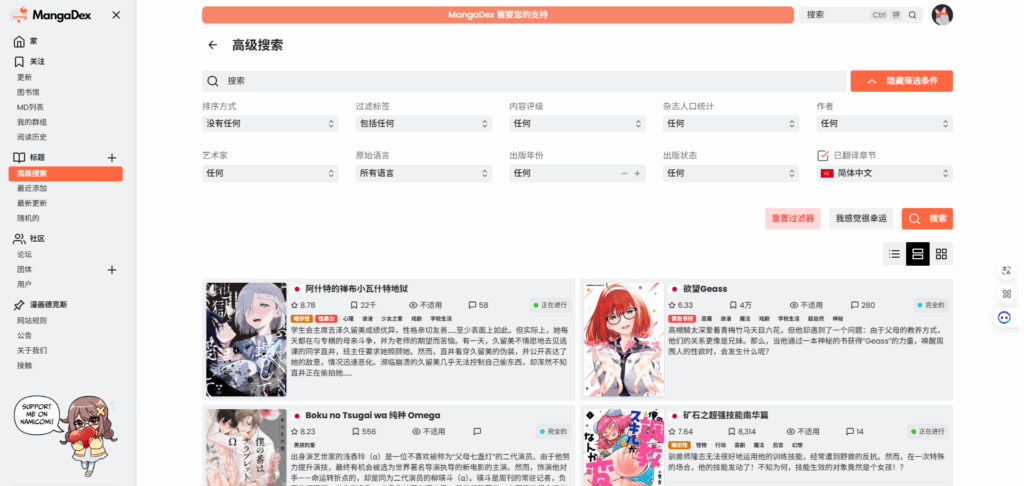Open 论坛 in sidebar

point(24,255)
